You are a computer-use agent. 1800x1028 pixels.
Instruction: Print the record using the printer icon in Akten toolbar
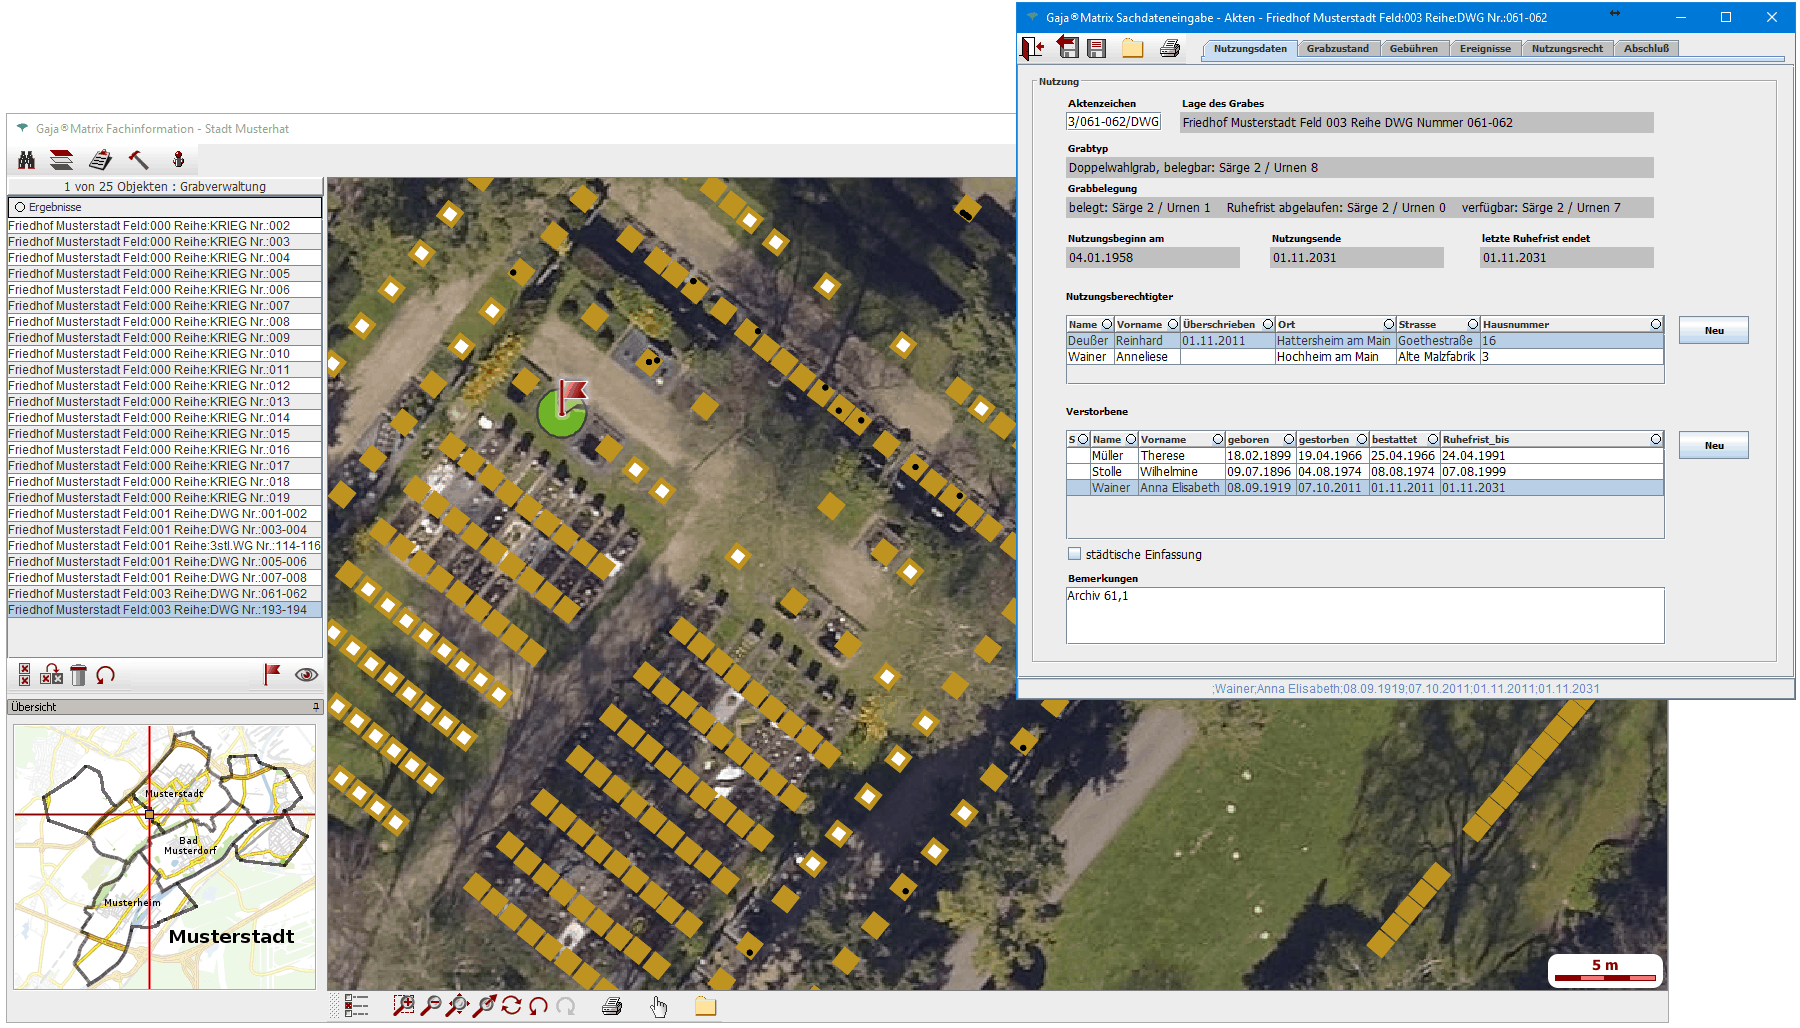(1170, 48)
